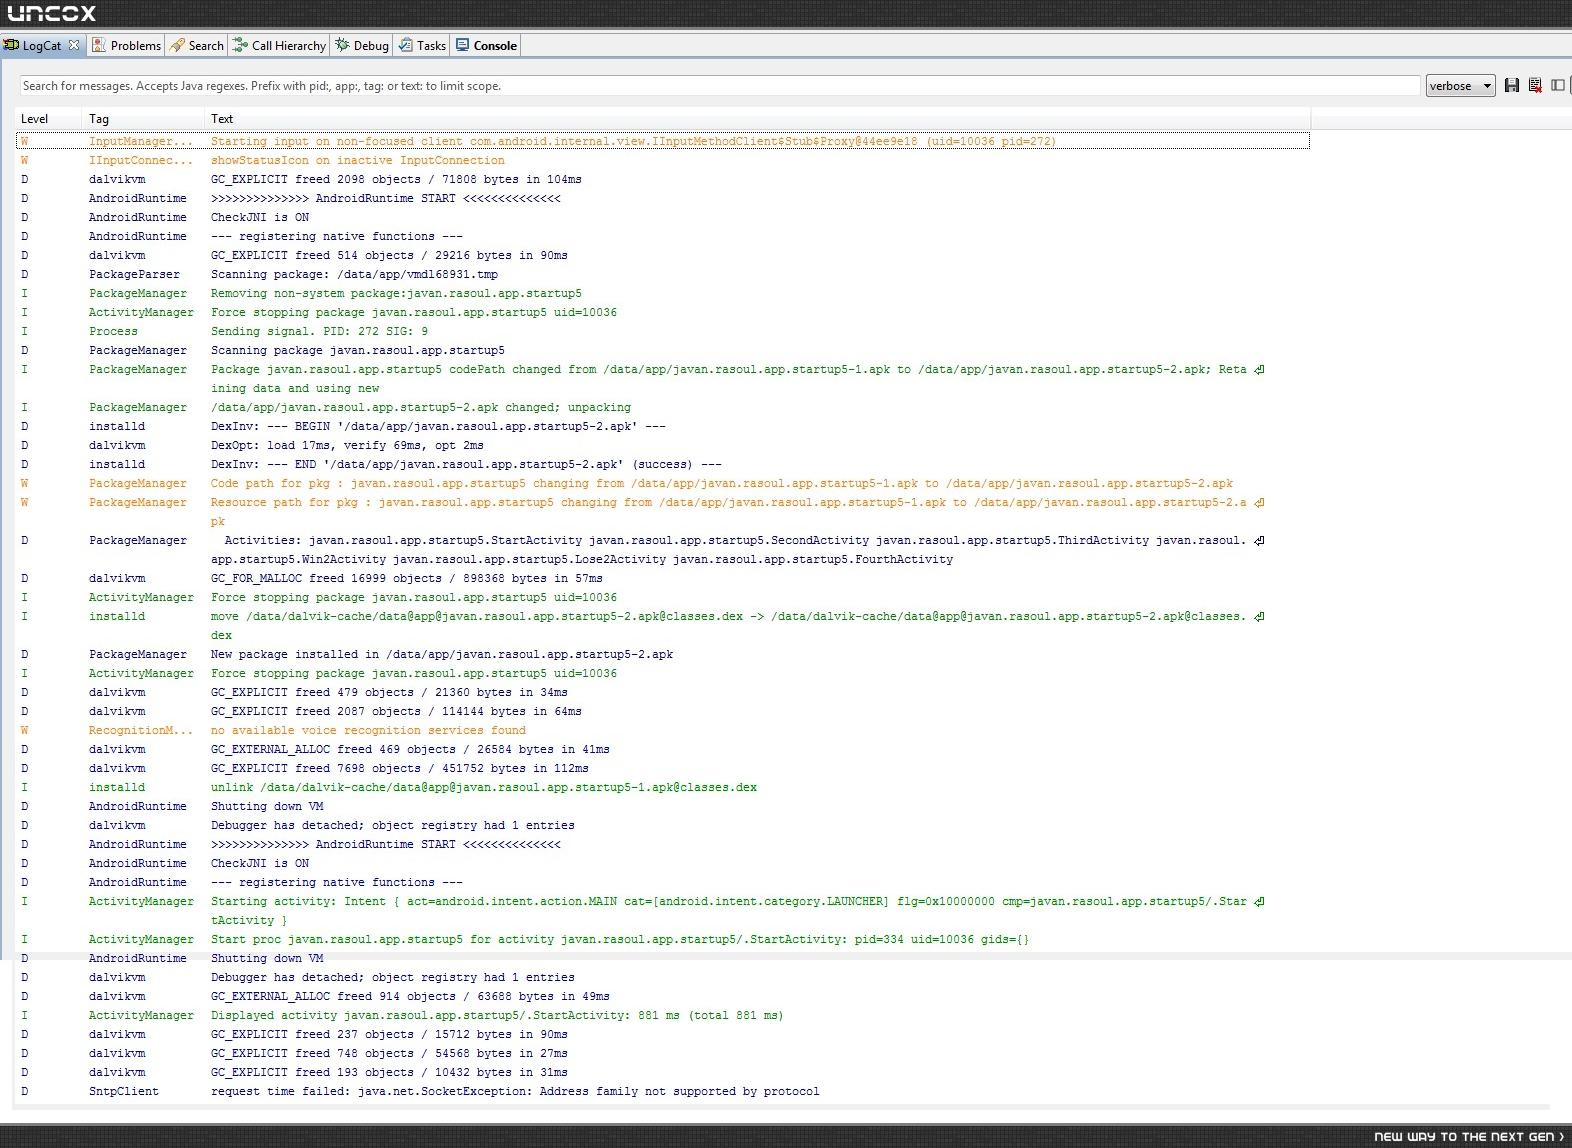Select 'Scanning package: /data/app/vmdl68931.tmp' row
The image size is (1572, 1148).
click(663, 275)
